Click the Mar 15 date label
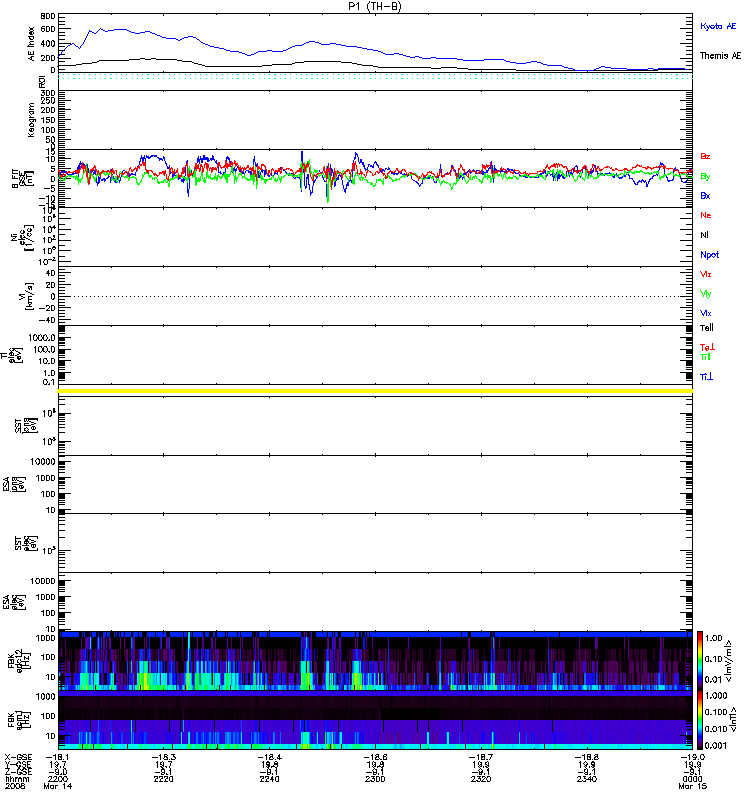 click(x=692, y=786)
